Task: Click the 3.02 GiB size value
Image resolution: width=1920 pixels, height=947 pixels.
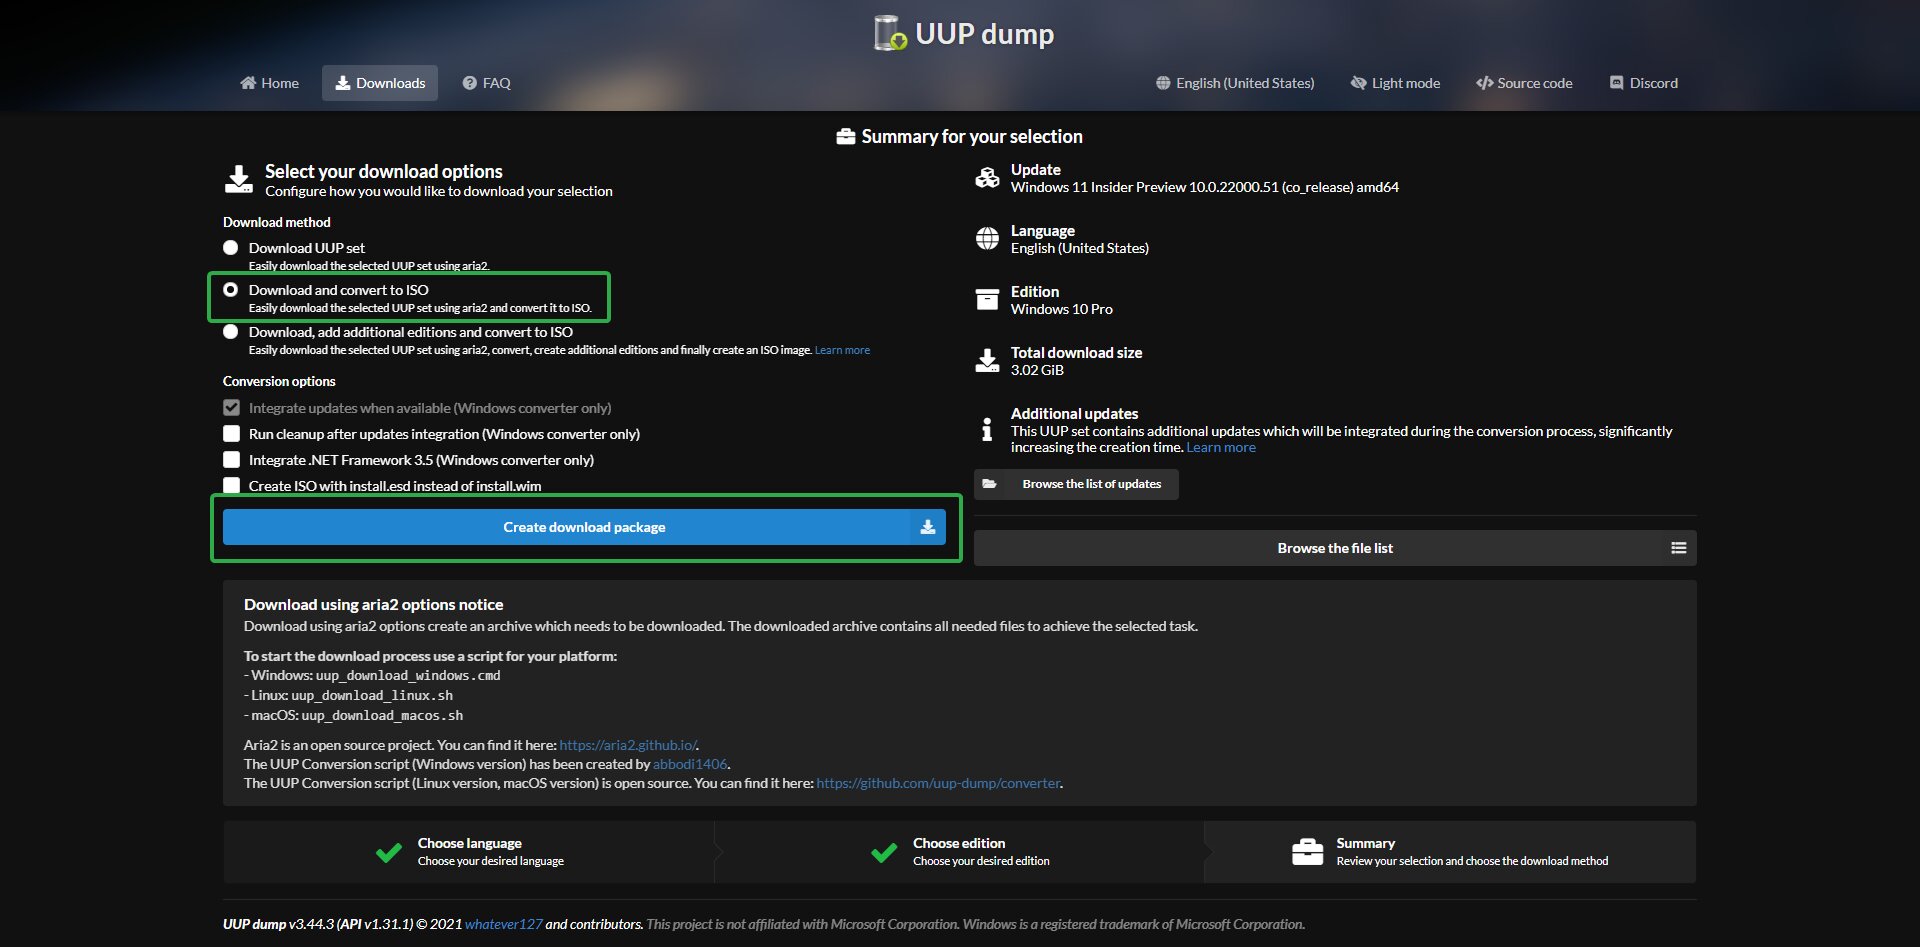Action: click(x=1037, y=370)
